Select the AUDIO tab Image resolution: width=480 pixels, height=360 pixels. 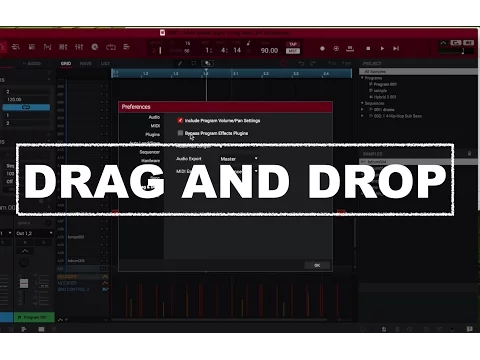tap(32, 63)
